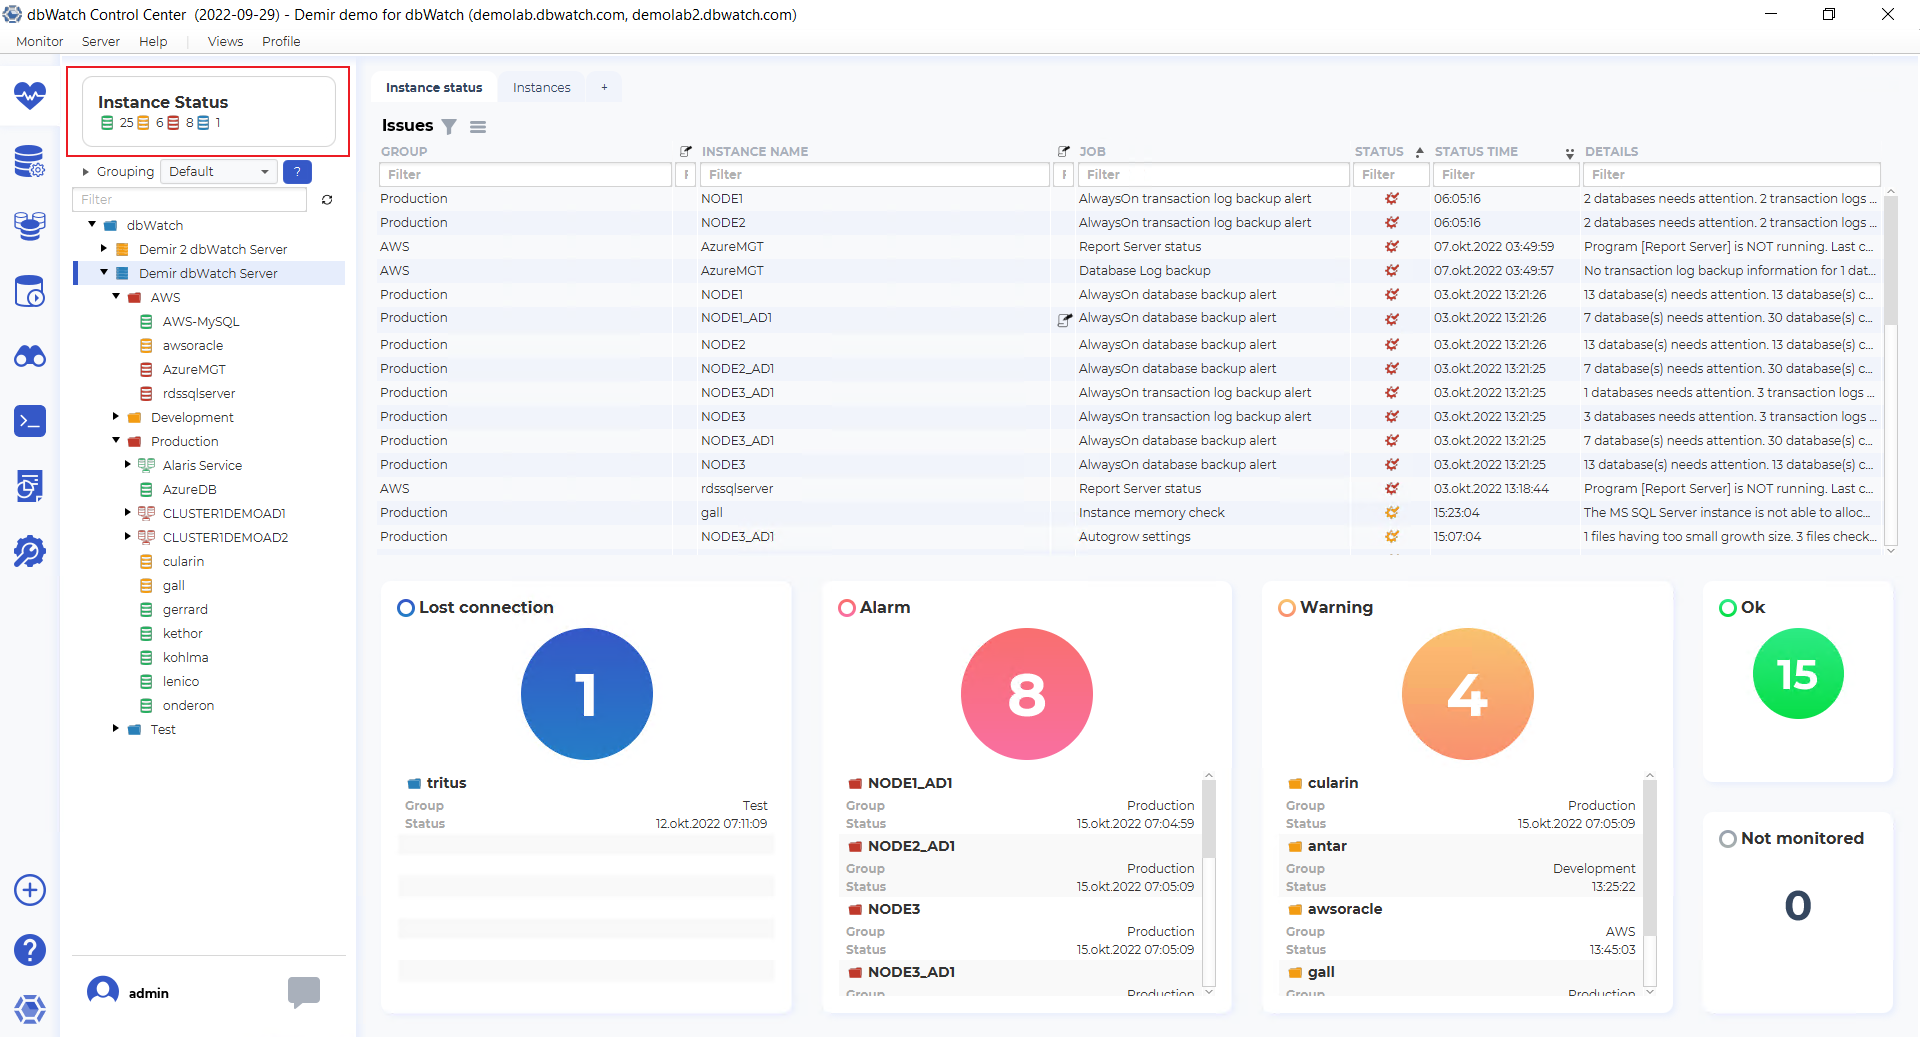Open the database management gear icon

pos(30,161)
